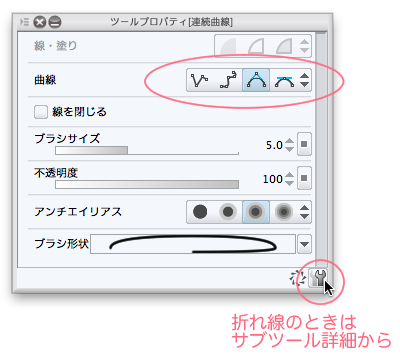Viewport: 400px width, 360px height.
Task: Select the quadratic Bezier curve mode icon
Action: [256, 80]
